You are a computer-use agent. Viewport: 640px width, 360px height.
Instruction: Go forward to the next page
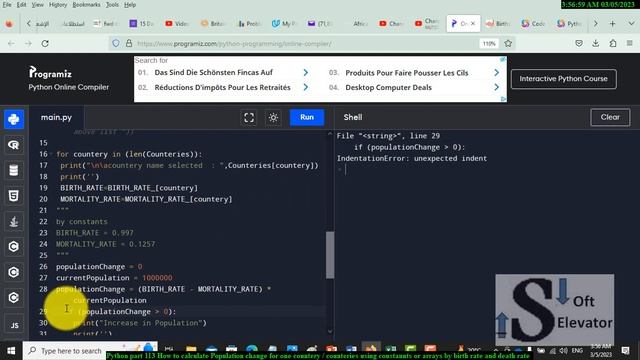[28, 43]
